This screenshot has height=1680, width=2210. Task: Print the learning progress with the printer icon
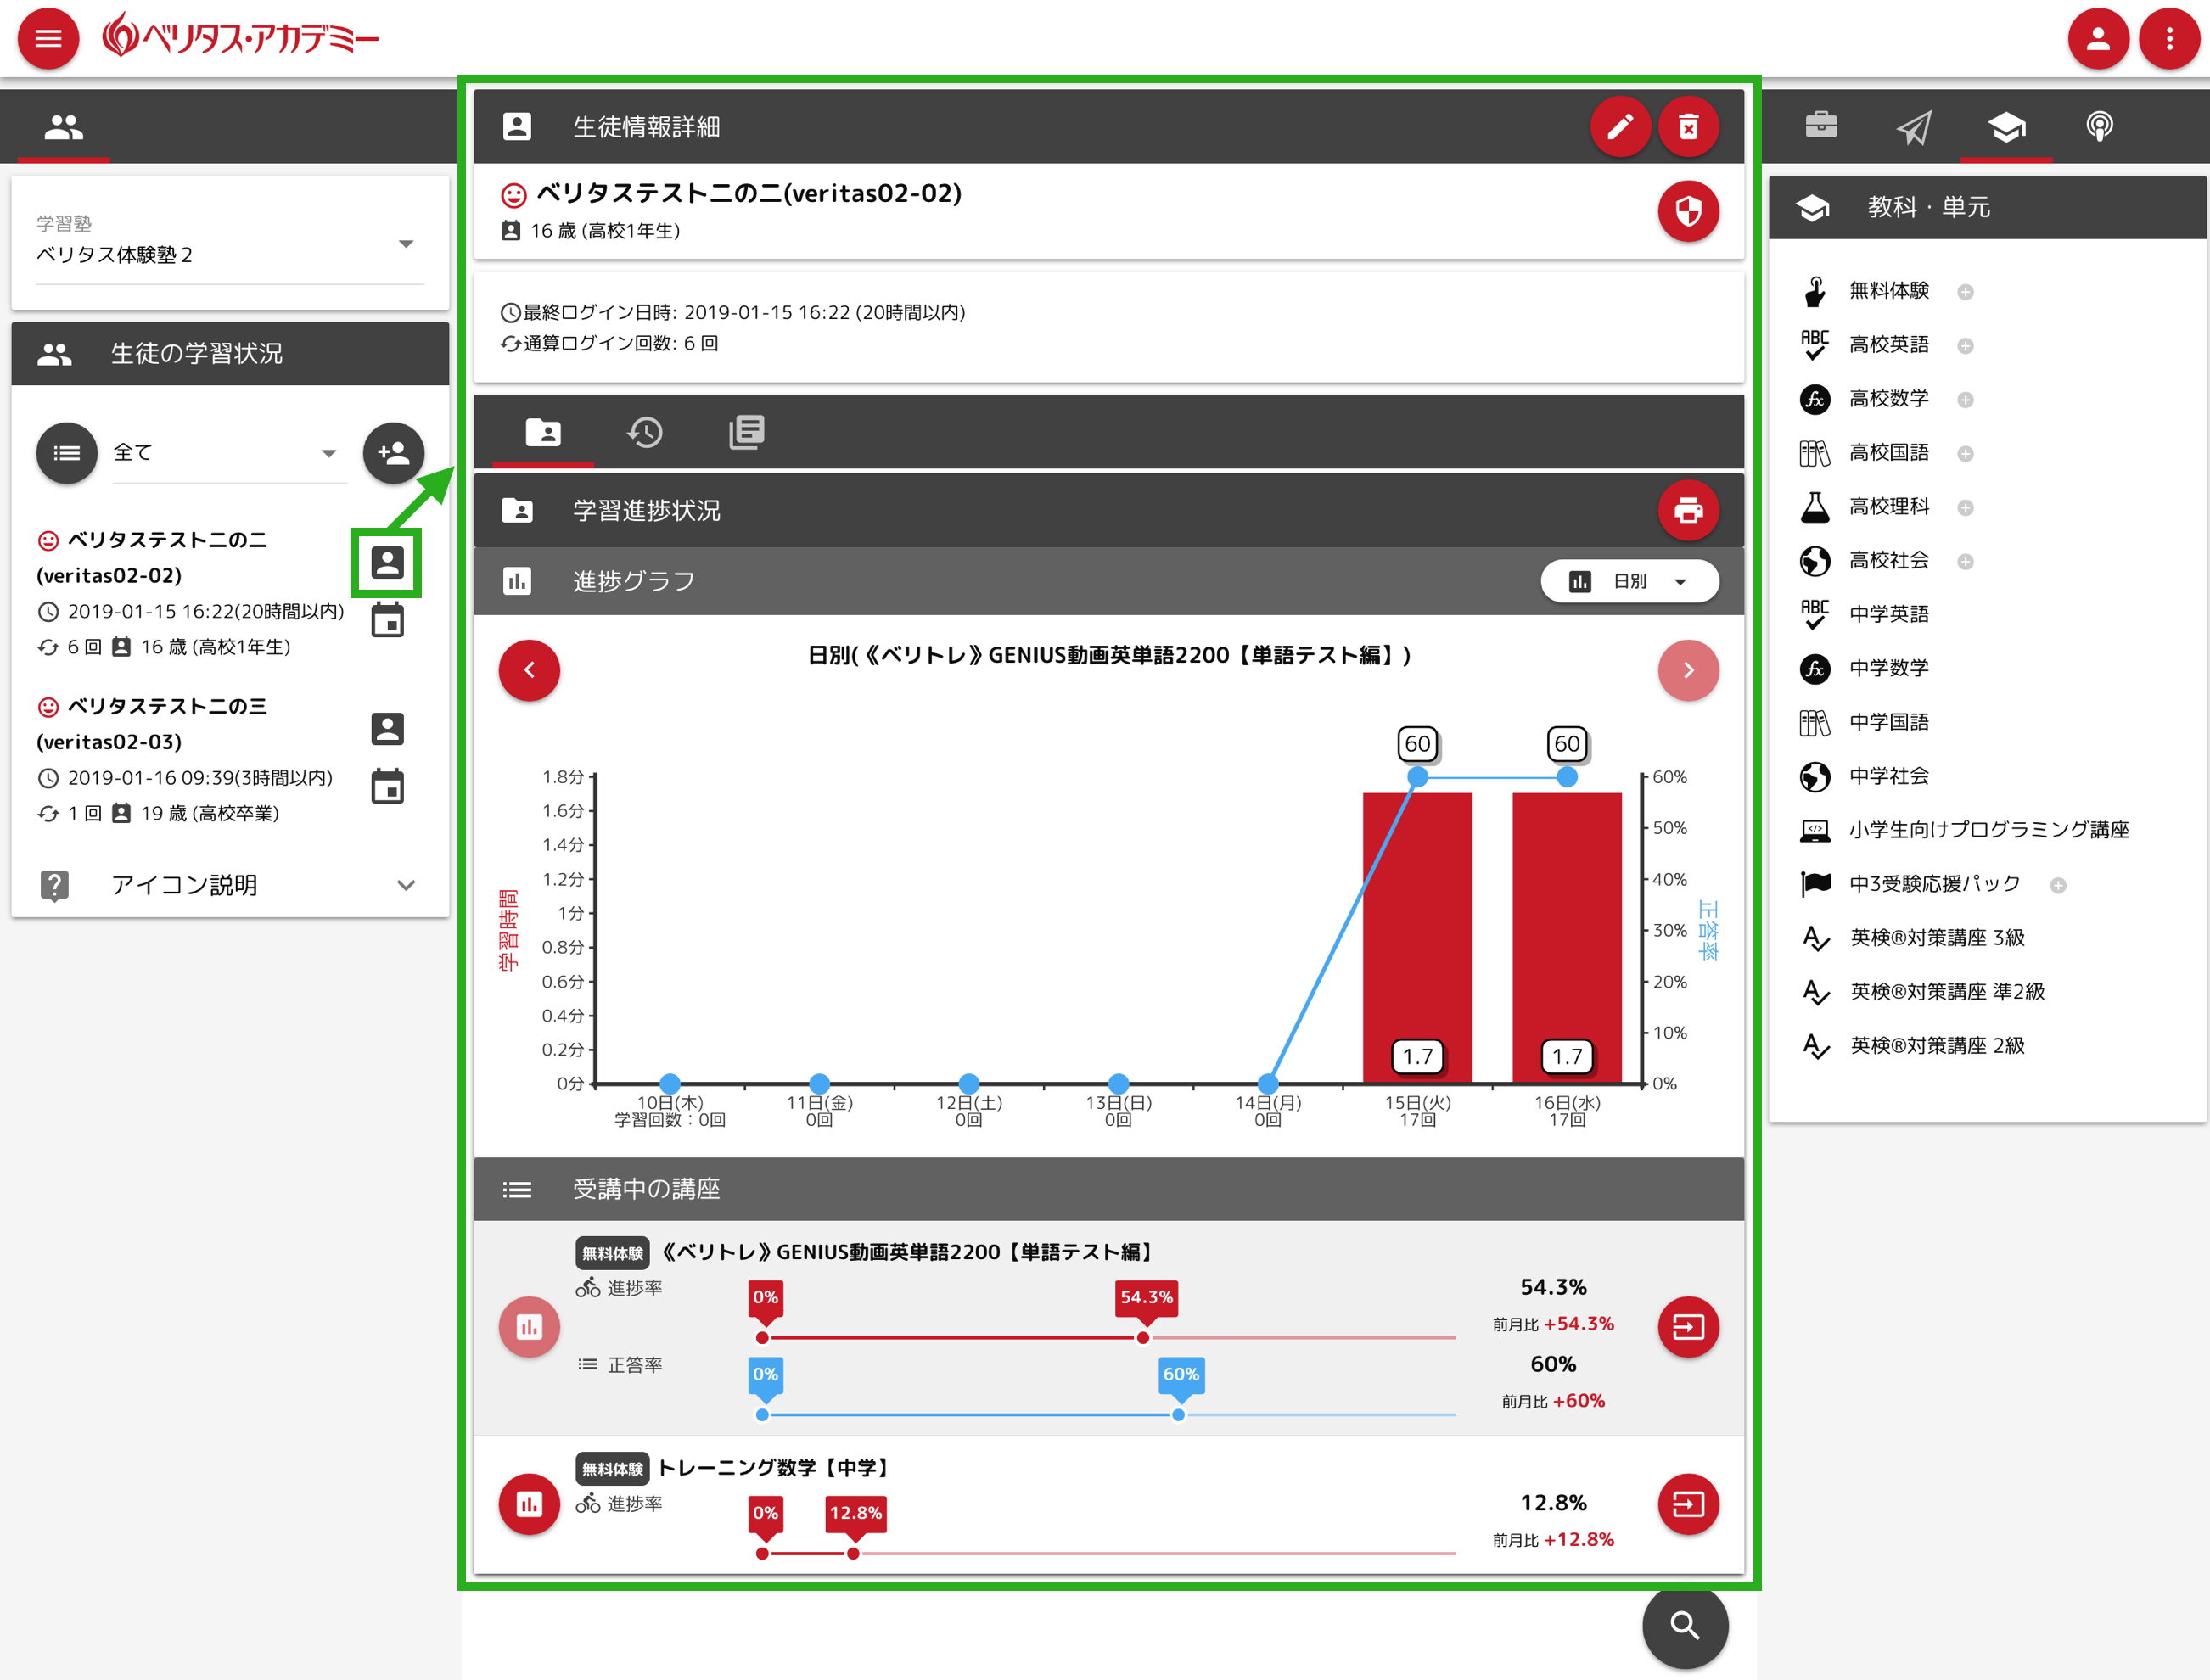pos(1688,510)
